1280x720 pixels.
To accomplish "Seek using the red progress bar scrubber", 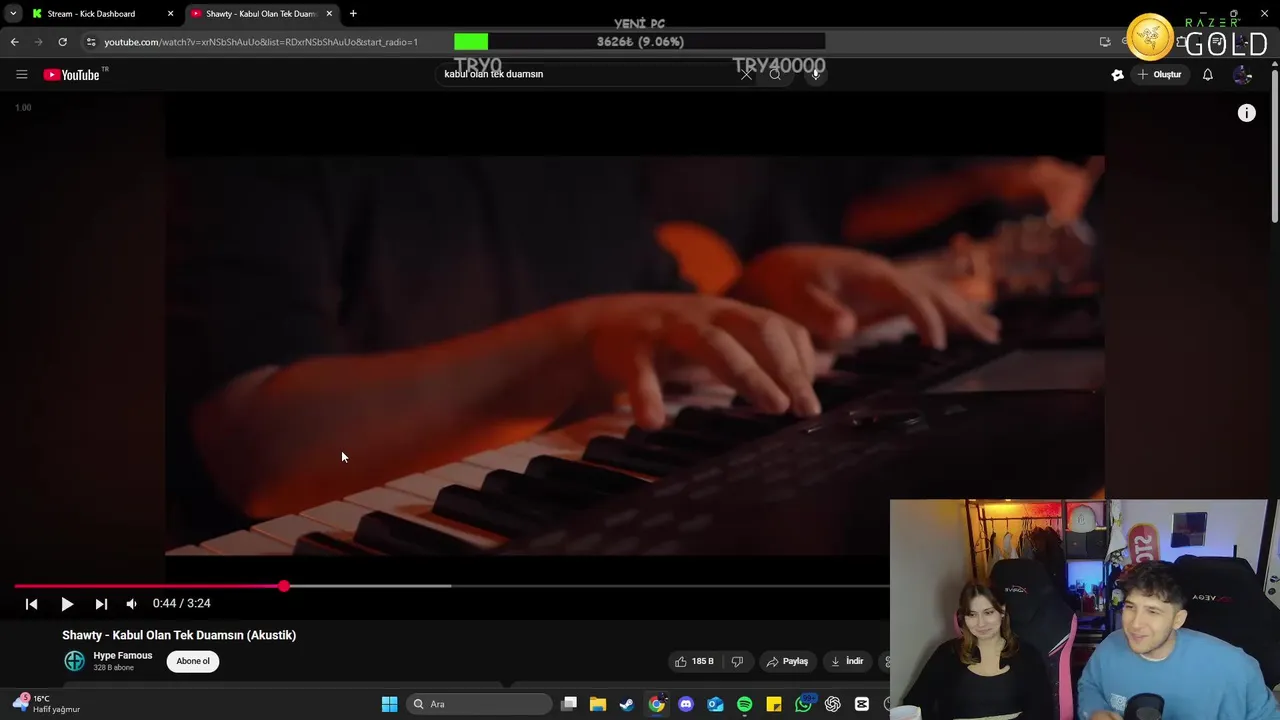I will (x=284, y=586).
